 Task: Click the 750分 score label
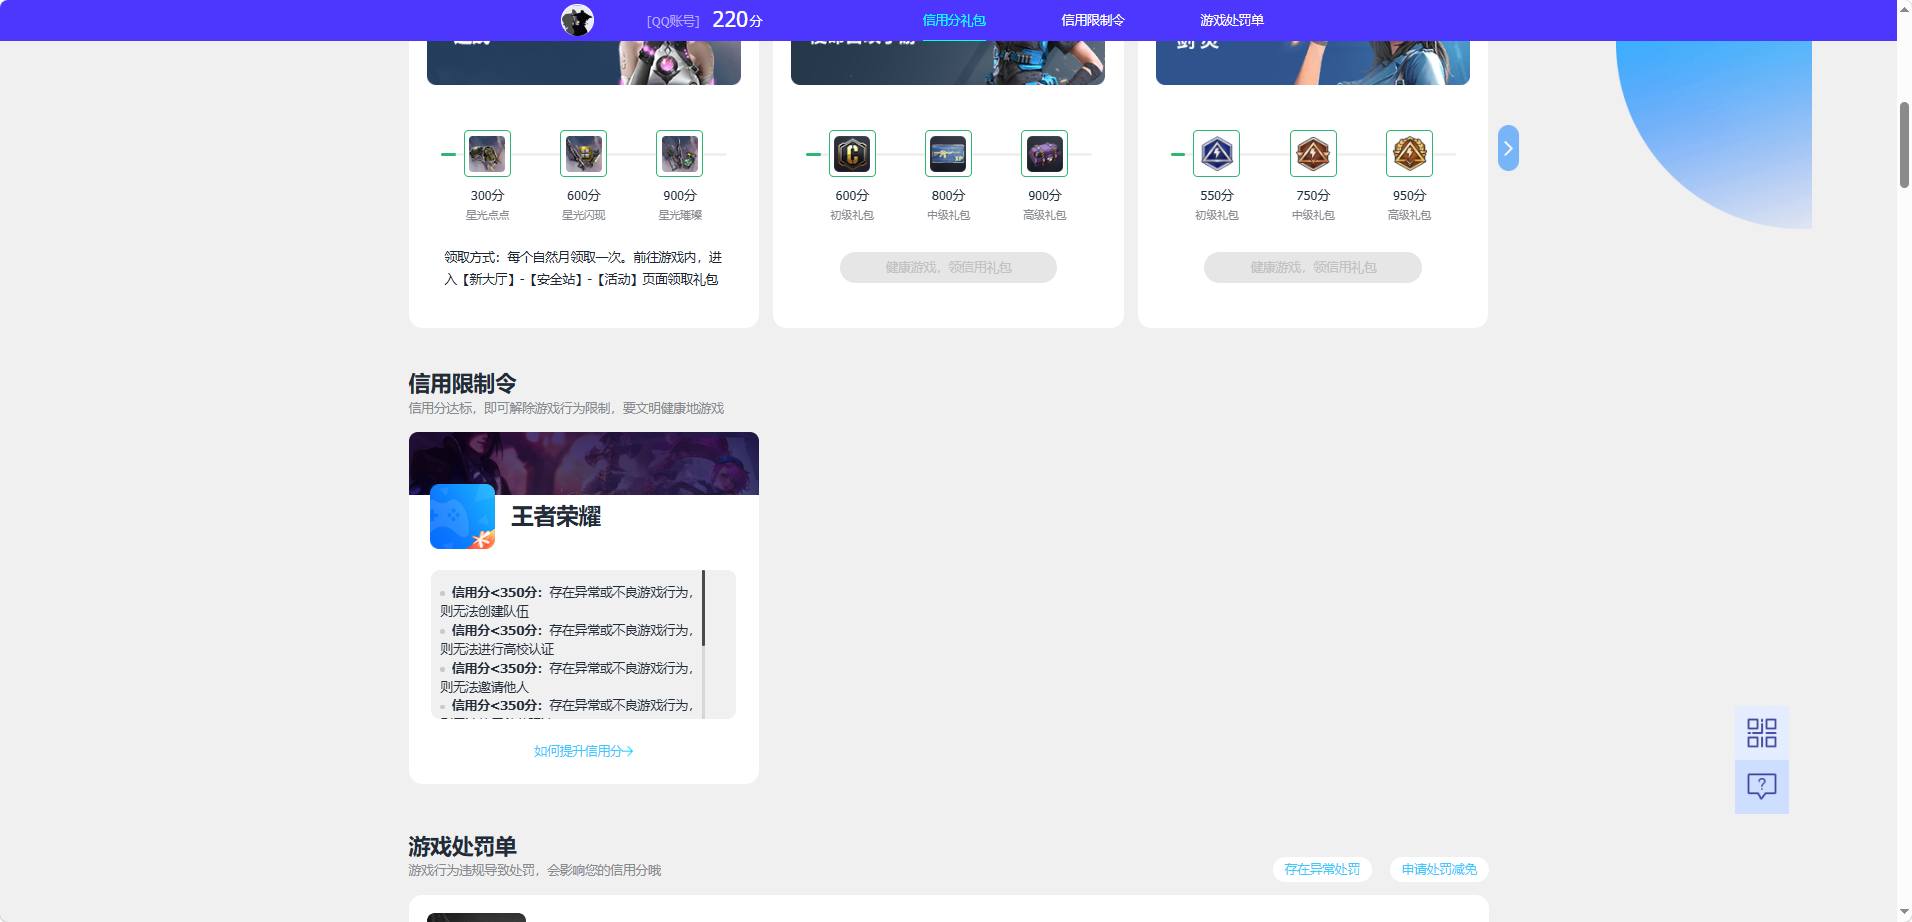coord(1313,196)
